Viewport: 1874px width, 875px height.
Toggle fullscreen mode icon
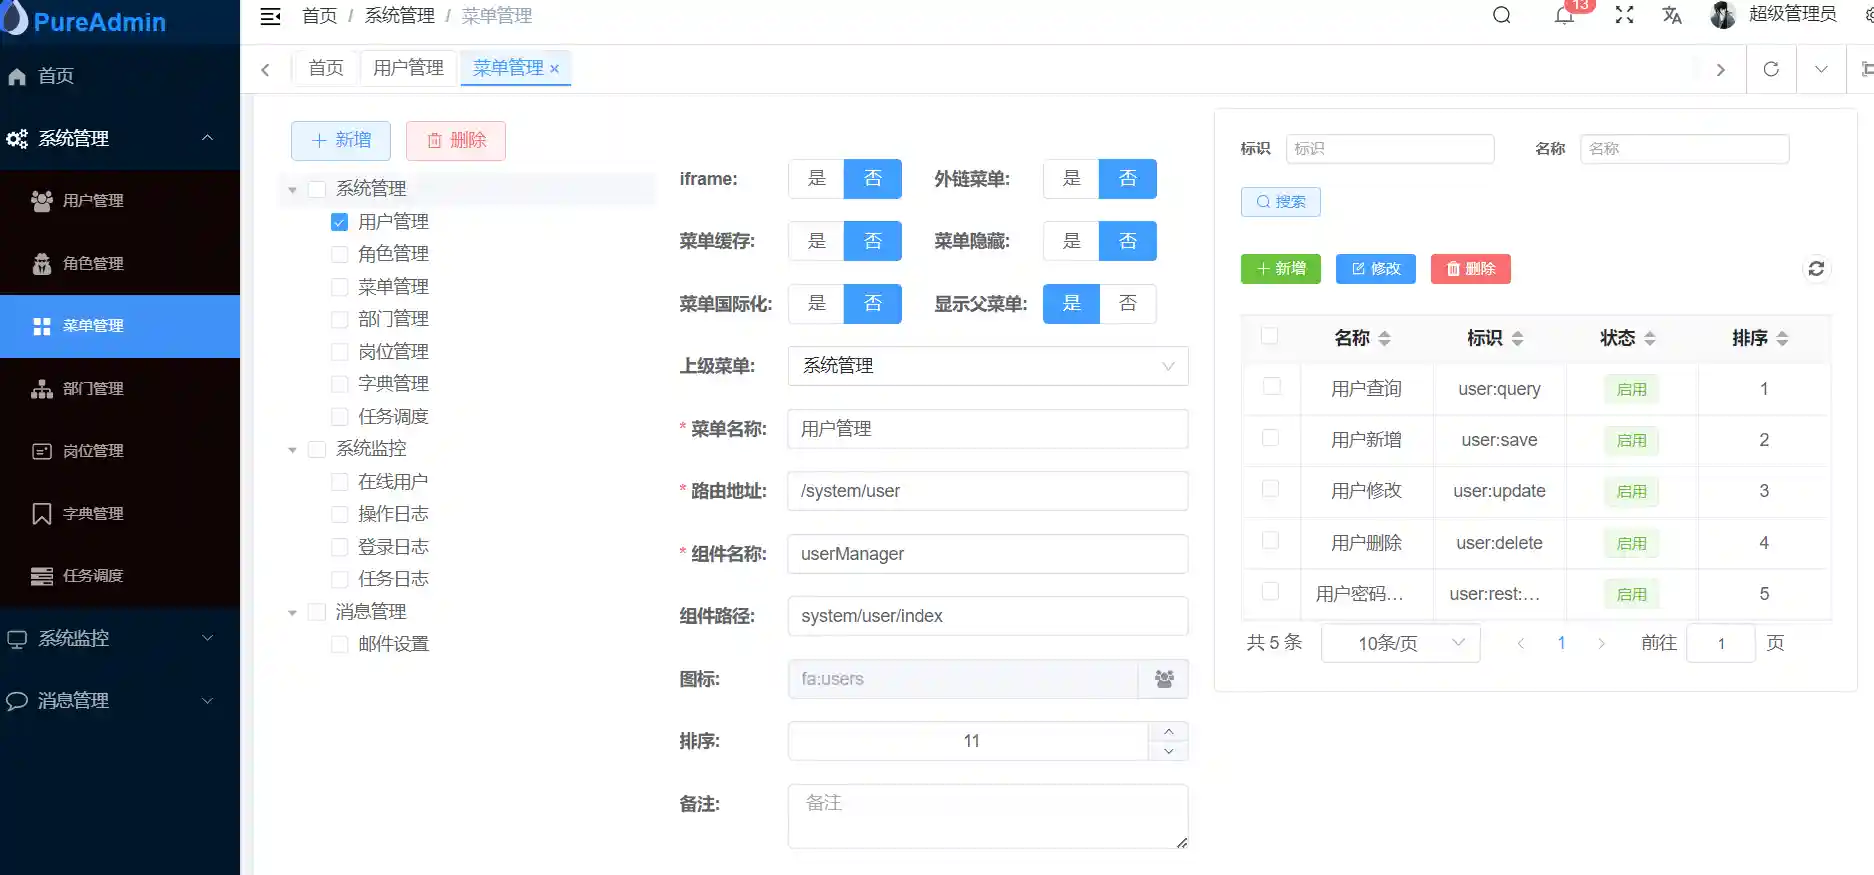coord(1624,15)
